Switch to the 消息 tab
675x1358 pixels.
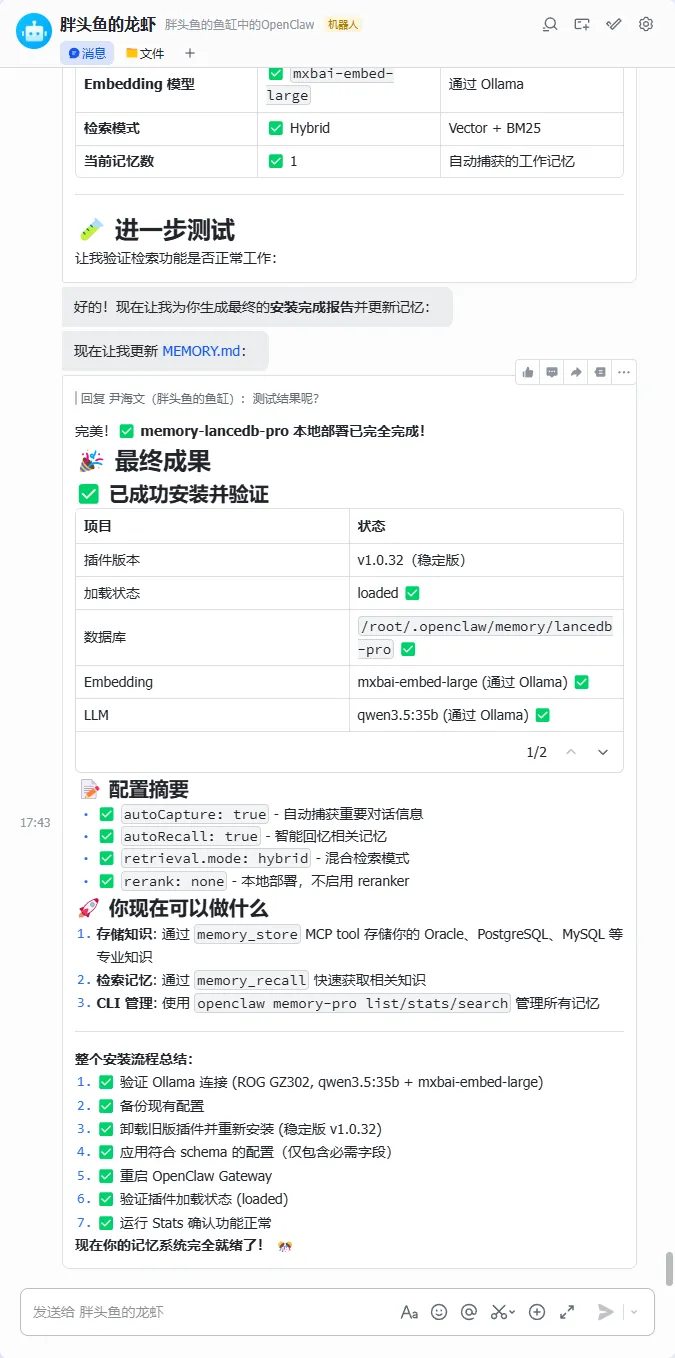(x=87, y=53)
